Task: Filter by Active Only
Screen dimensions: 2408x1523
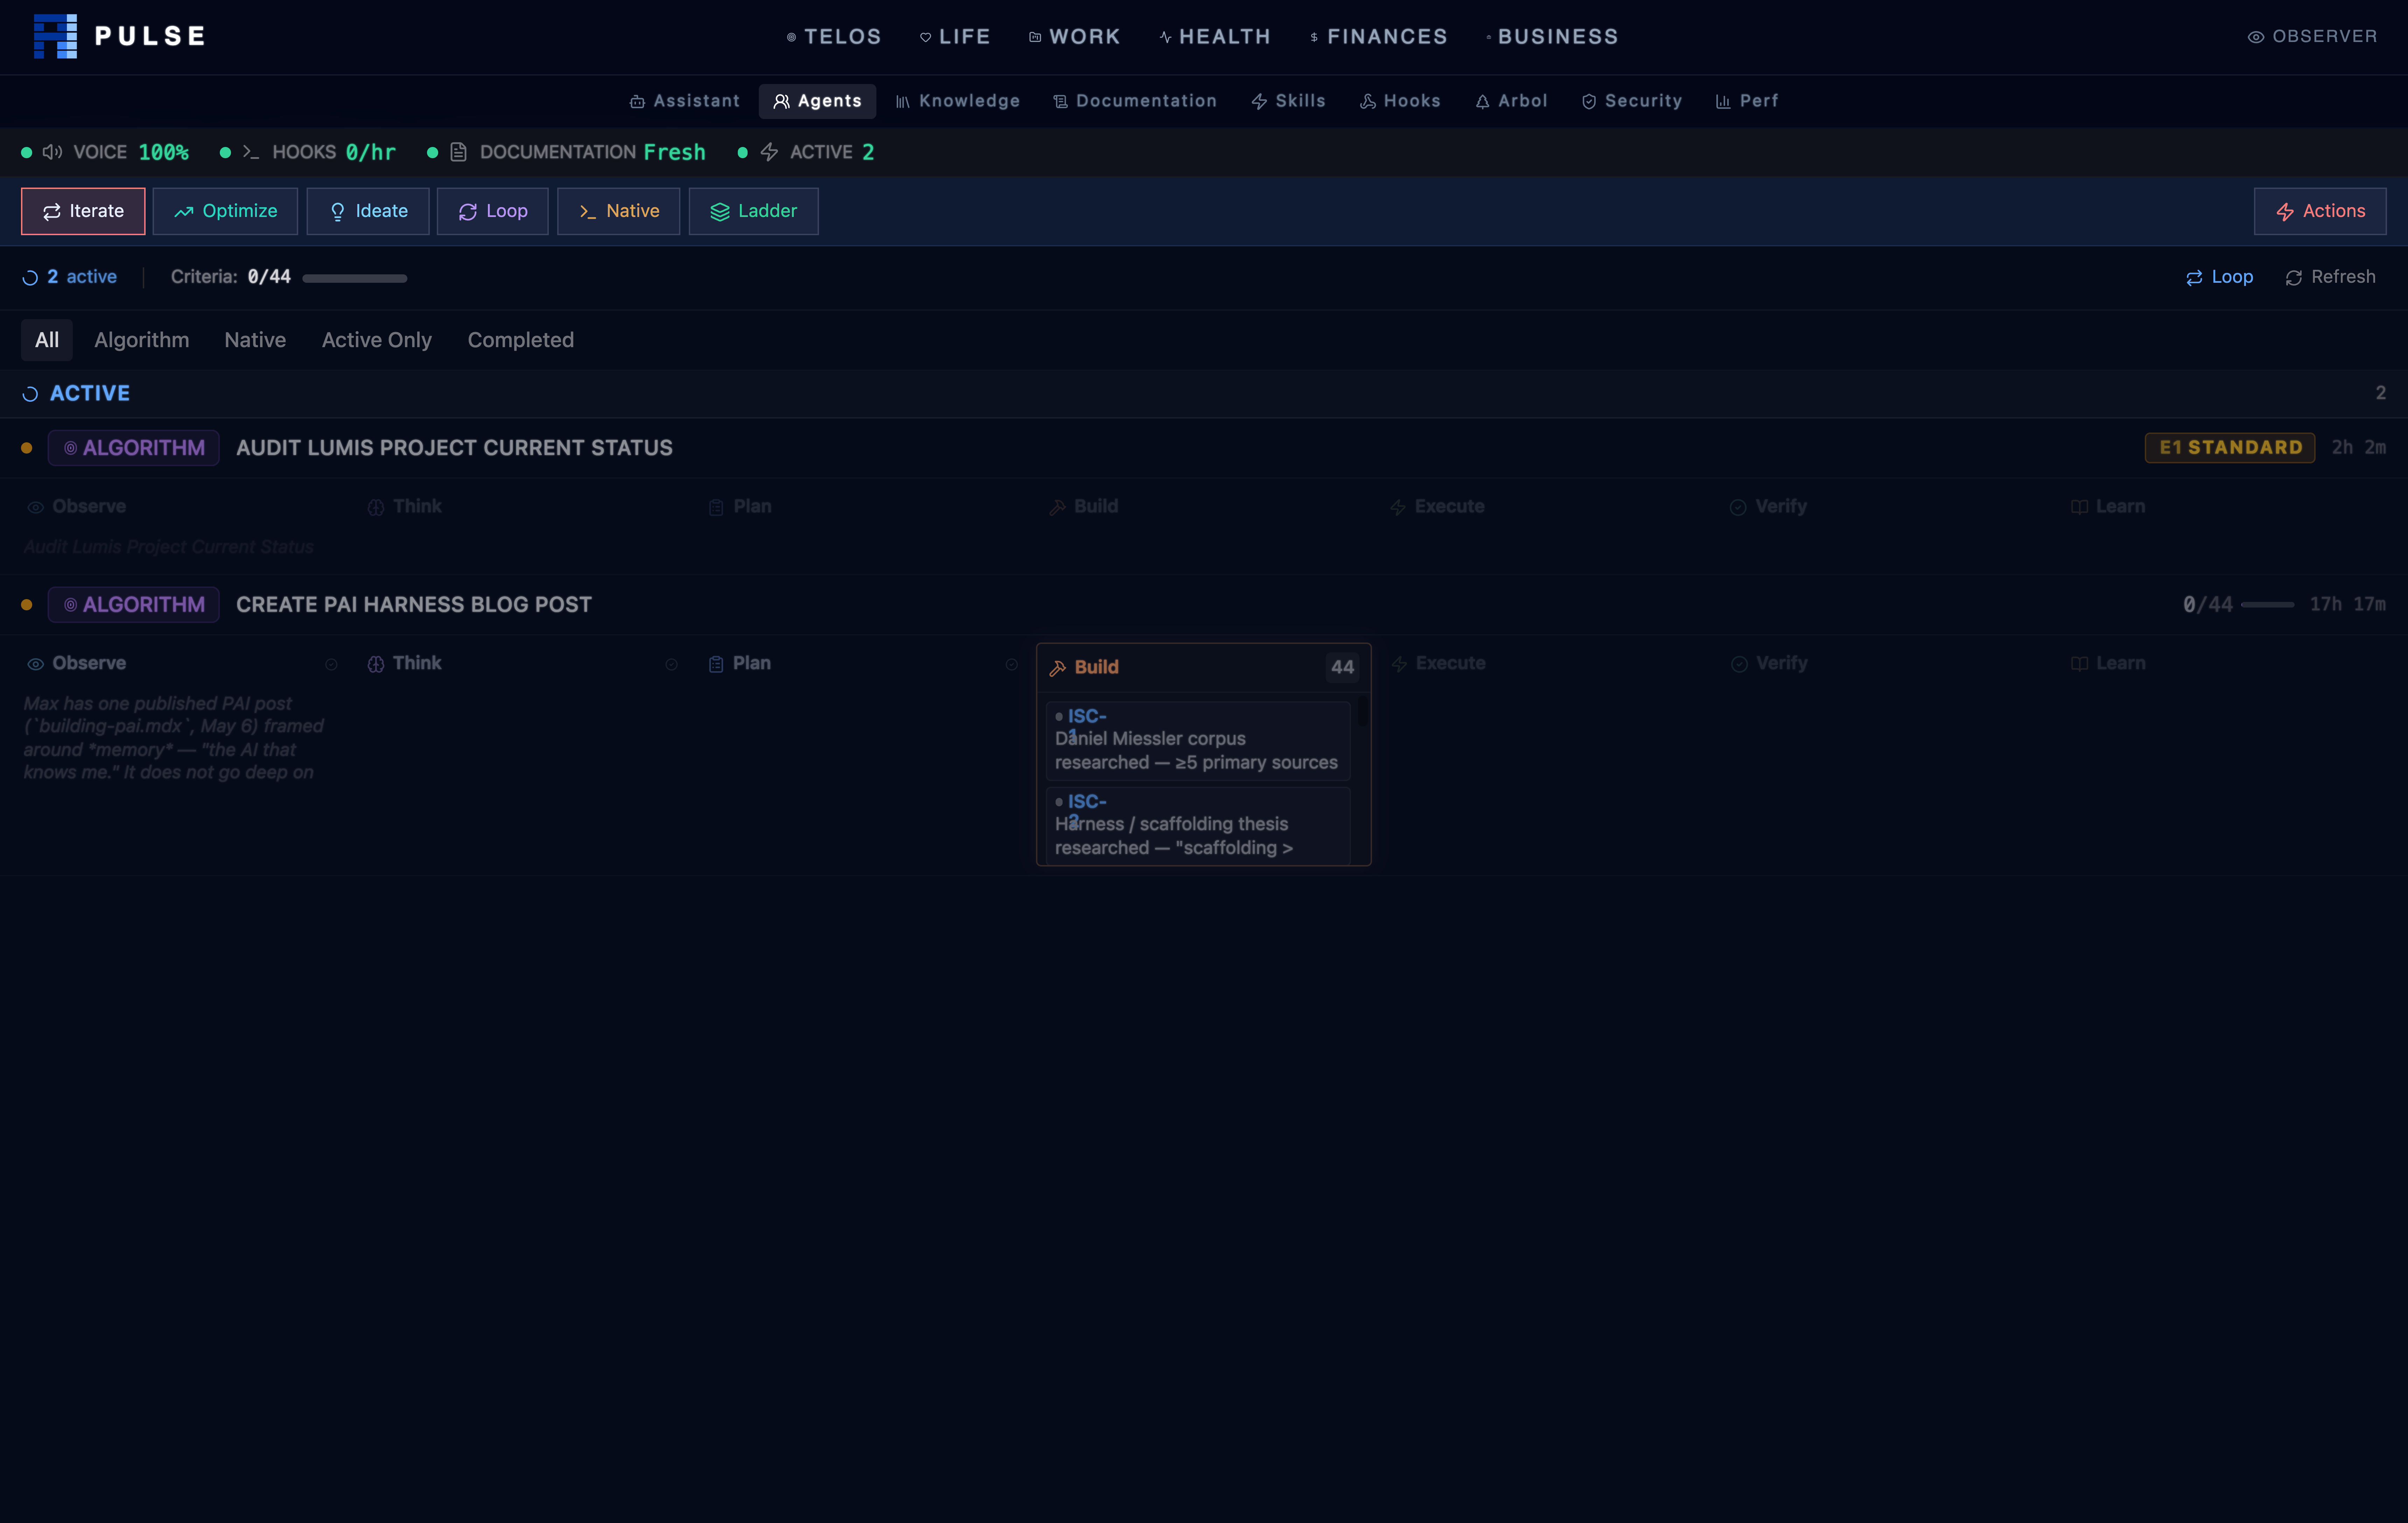Action: 377,340
